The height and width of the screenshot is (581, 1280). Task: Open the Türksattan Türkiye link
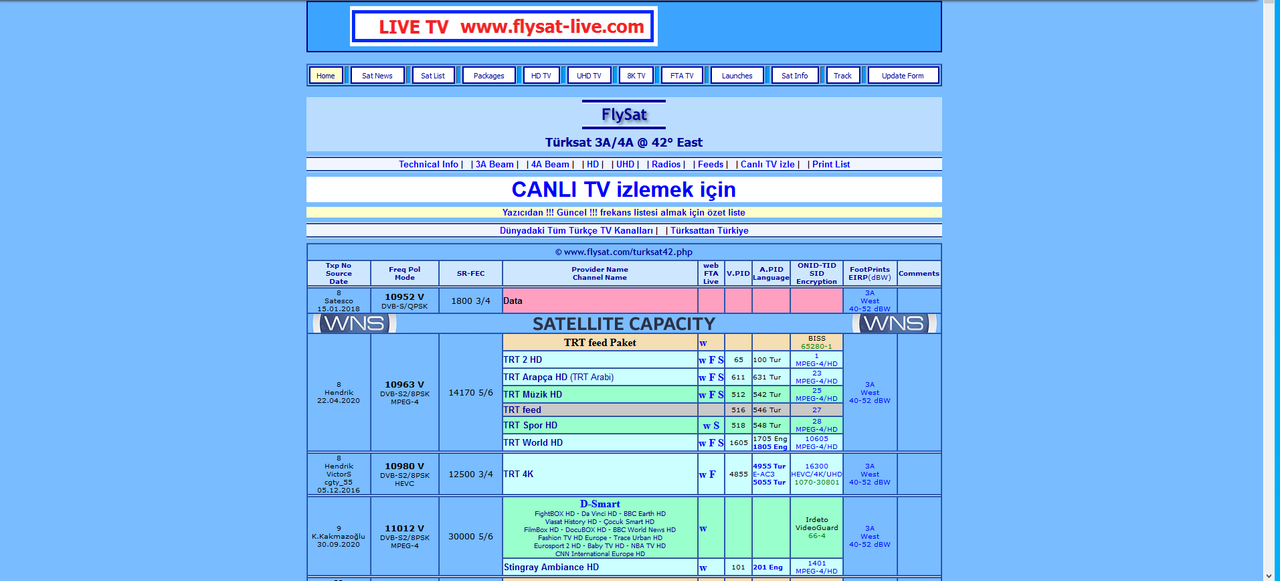pos(709,230)
